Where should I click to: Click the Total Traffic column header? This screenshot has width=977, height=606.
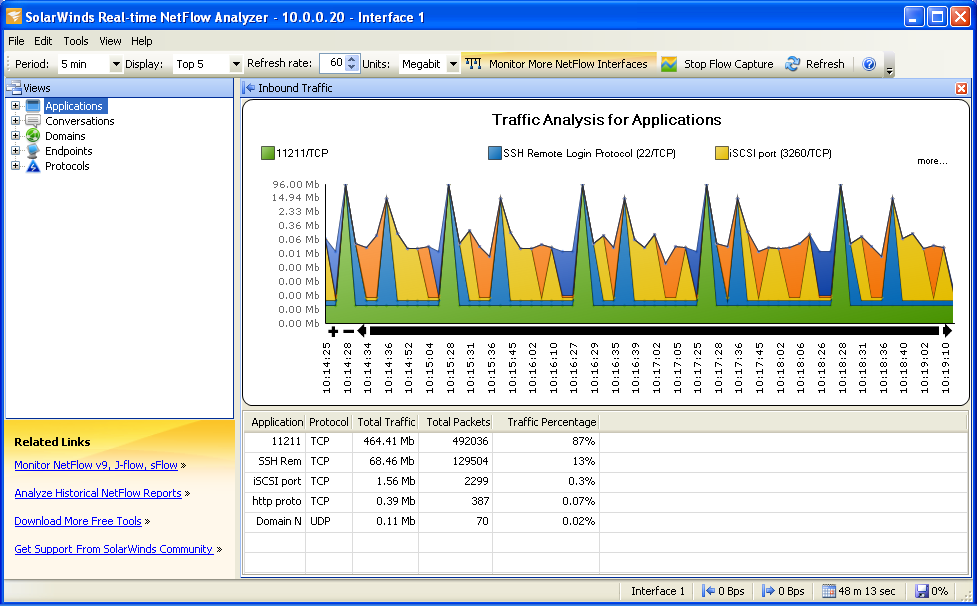tap(386, 421)
